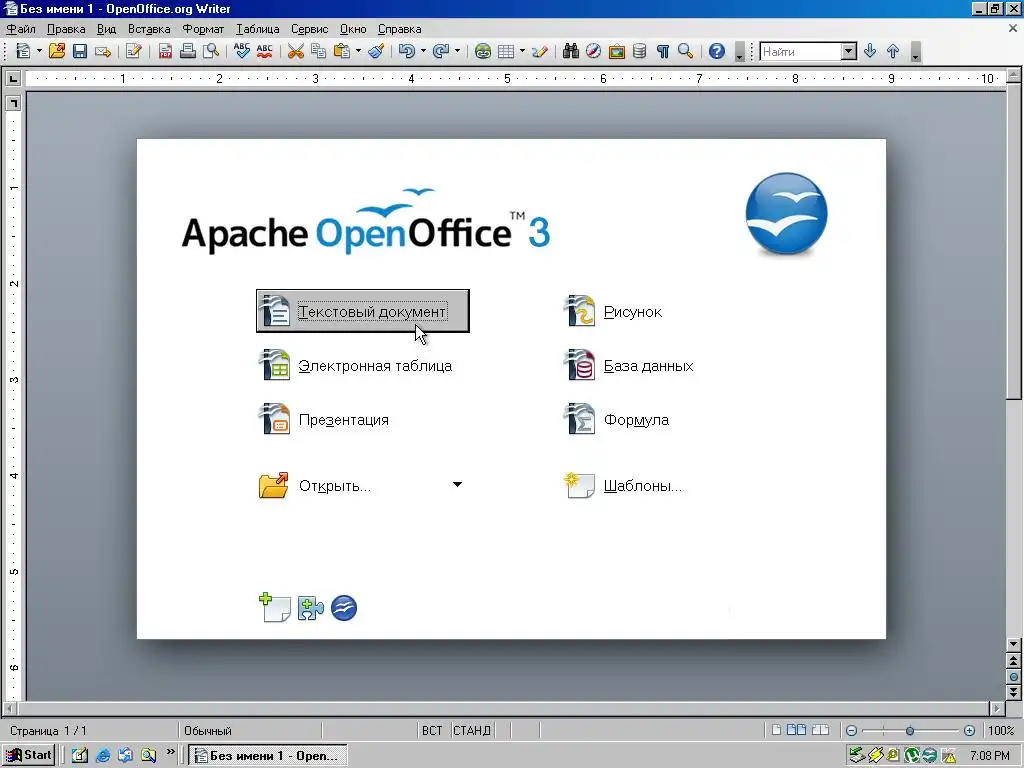The image size is (1024, 768).
Task: Toggle Nonprinting Characters with the pilcrow icon
Action: 663,51
